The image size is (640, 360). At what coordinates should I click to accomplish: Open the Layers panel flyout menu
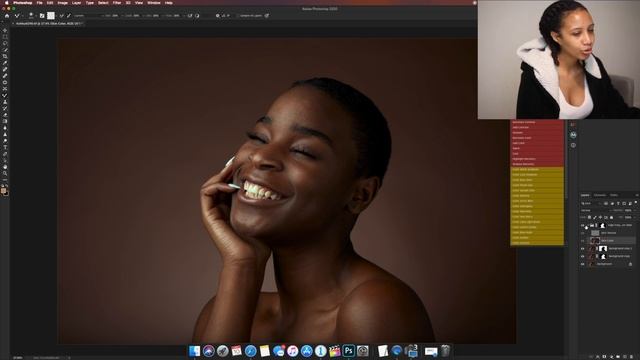pyautogui.click(x=637, y=195)
